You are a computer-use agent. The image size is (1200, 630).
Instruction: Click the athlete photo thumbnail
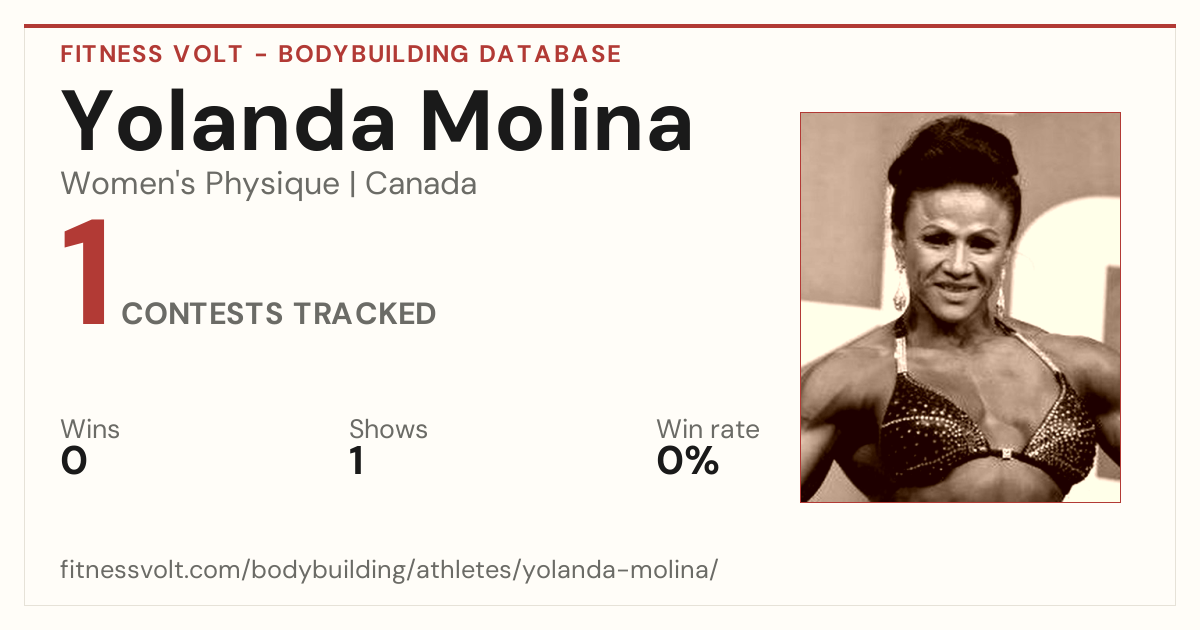pyautogui.click(x=960, y=307)
